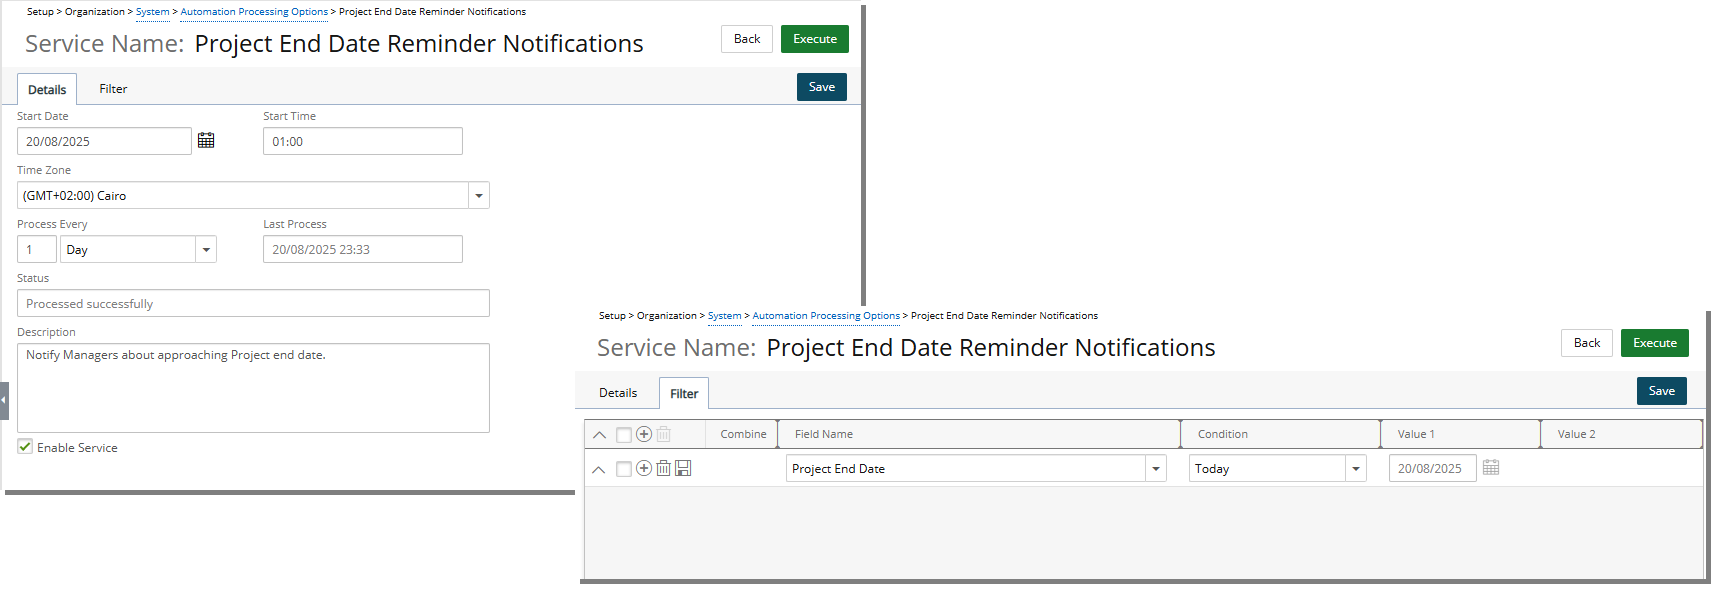
Task: Click the Field Name column header
Action: point(979,434)
